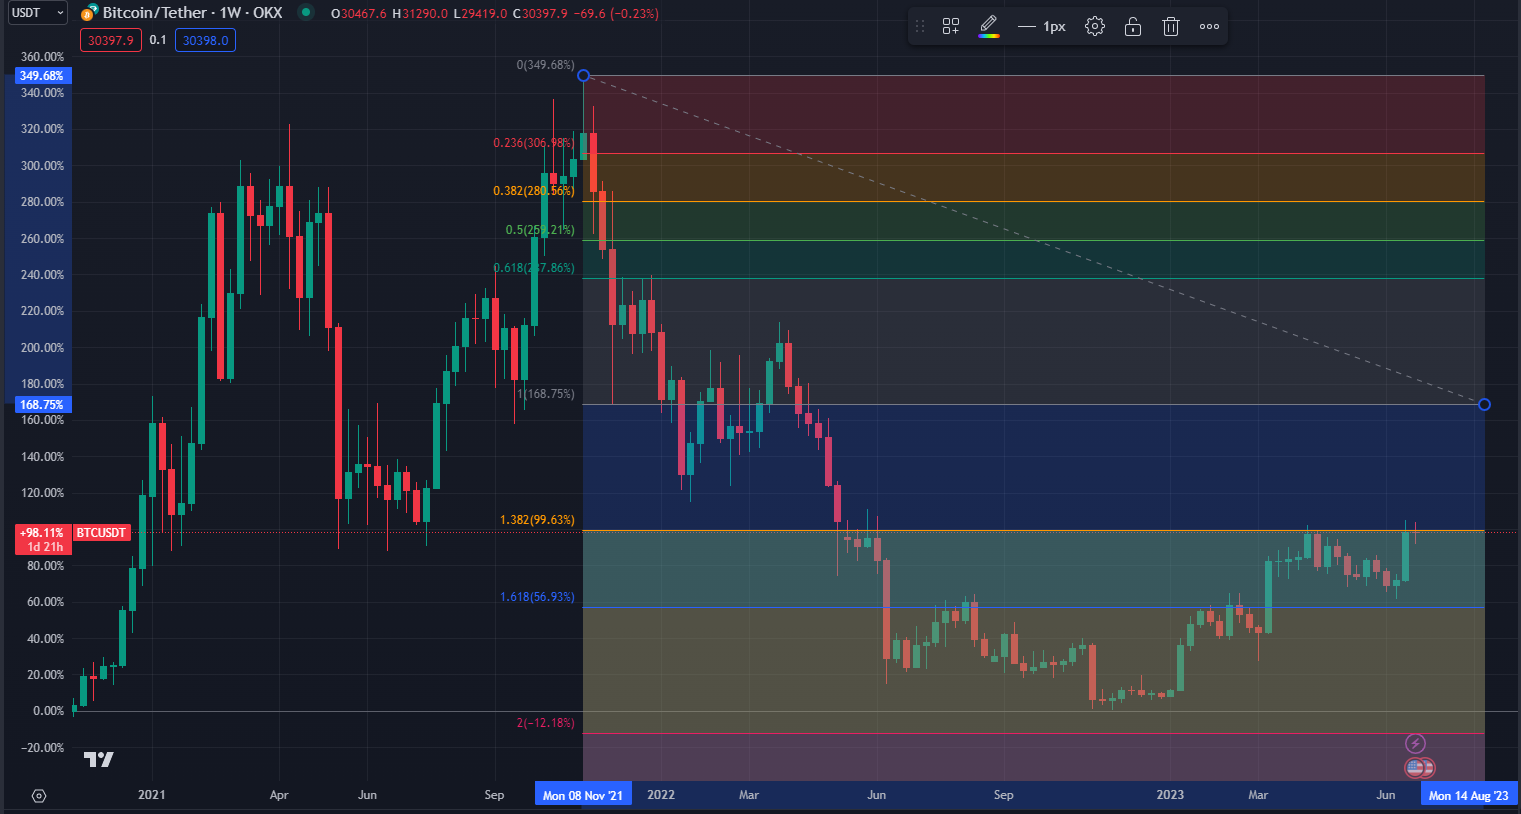The height and width of the screenshot is (814, 1521).
Task: Open the drawing templates icon
Action: [951, 27]
